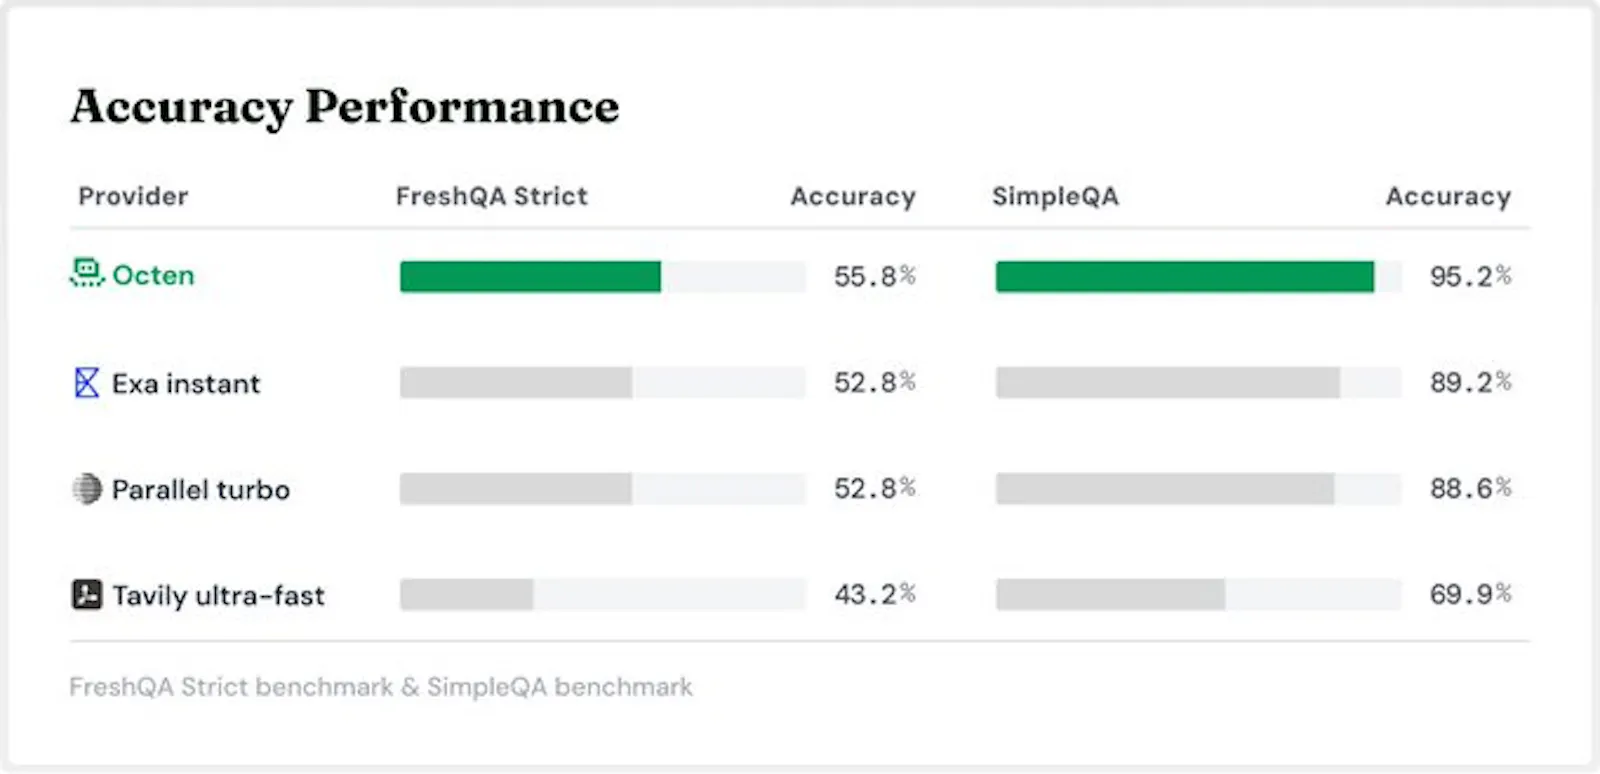Click the Accuracy Performance title

(345, 107)
